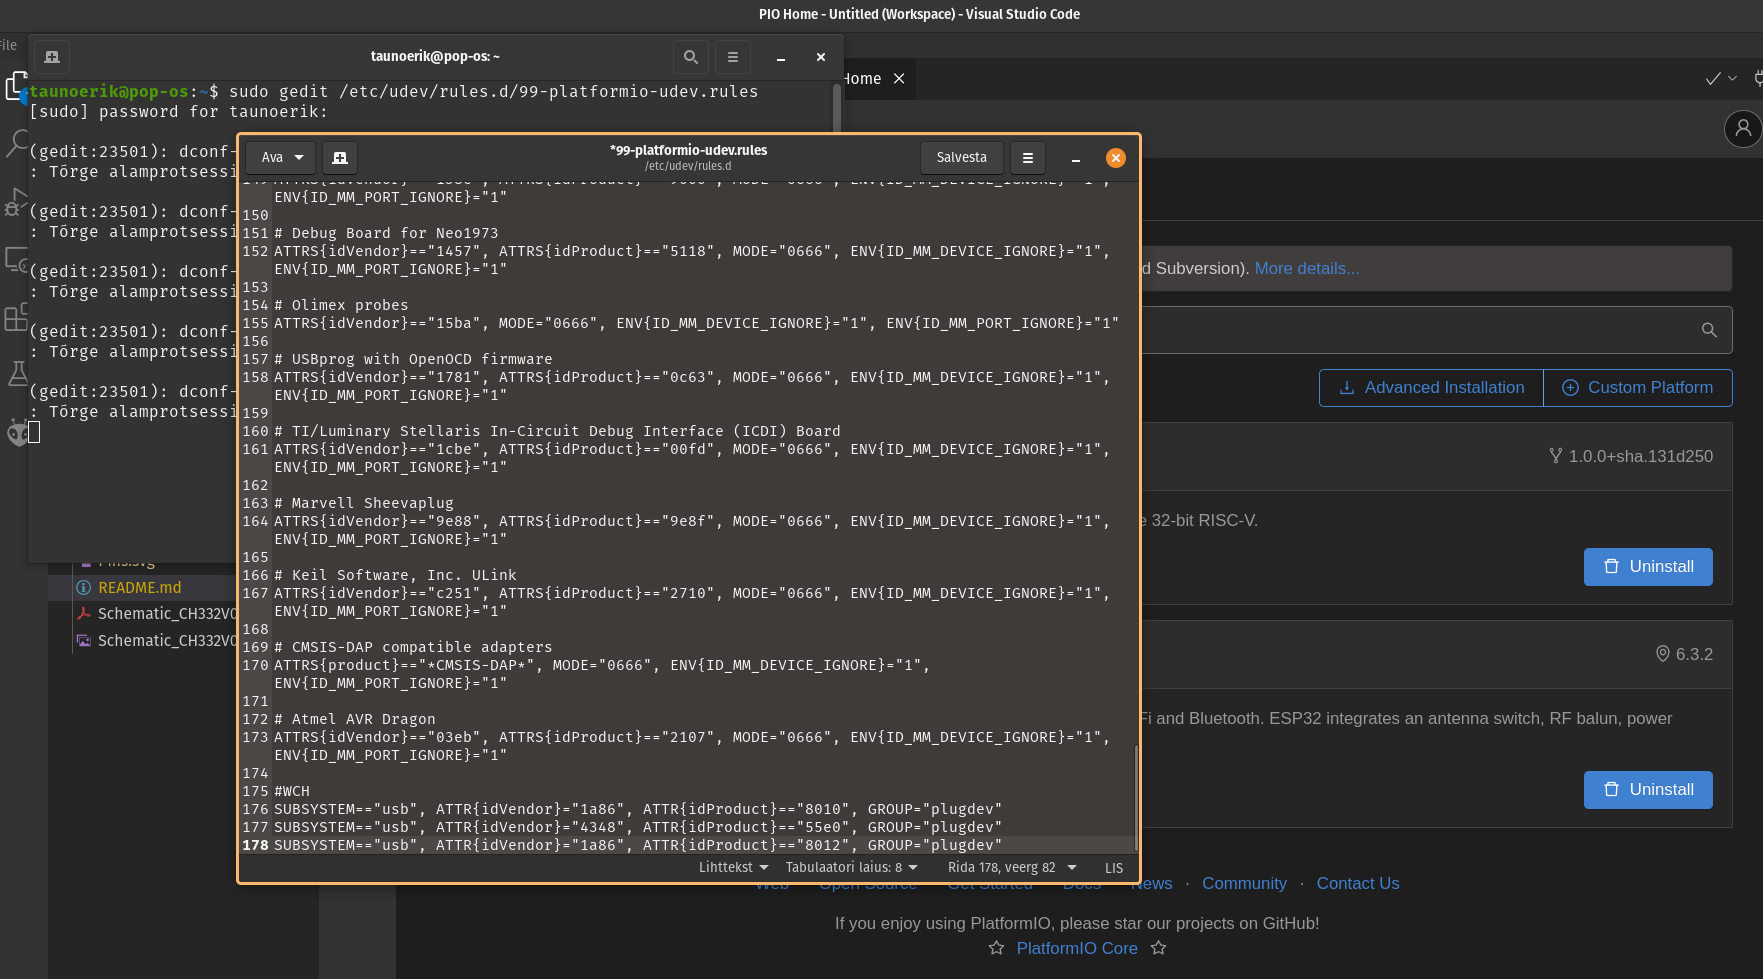Image resolution: width=1763 pixels, height=979 pixels.
Task: Click the Salvesta save button
Action: [x=961, y=157]
